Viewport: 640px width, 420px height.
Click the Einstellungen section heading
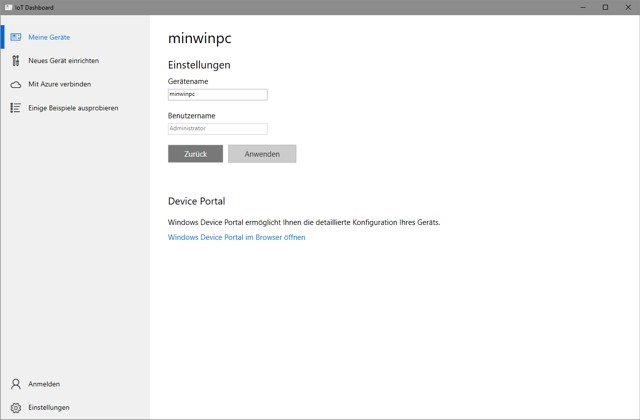pyautogui.click(x=199, y=65)
